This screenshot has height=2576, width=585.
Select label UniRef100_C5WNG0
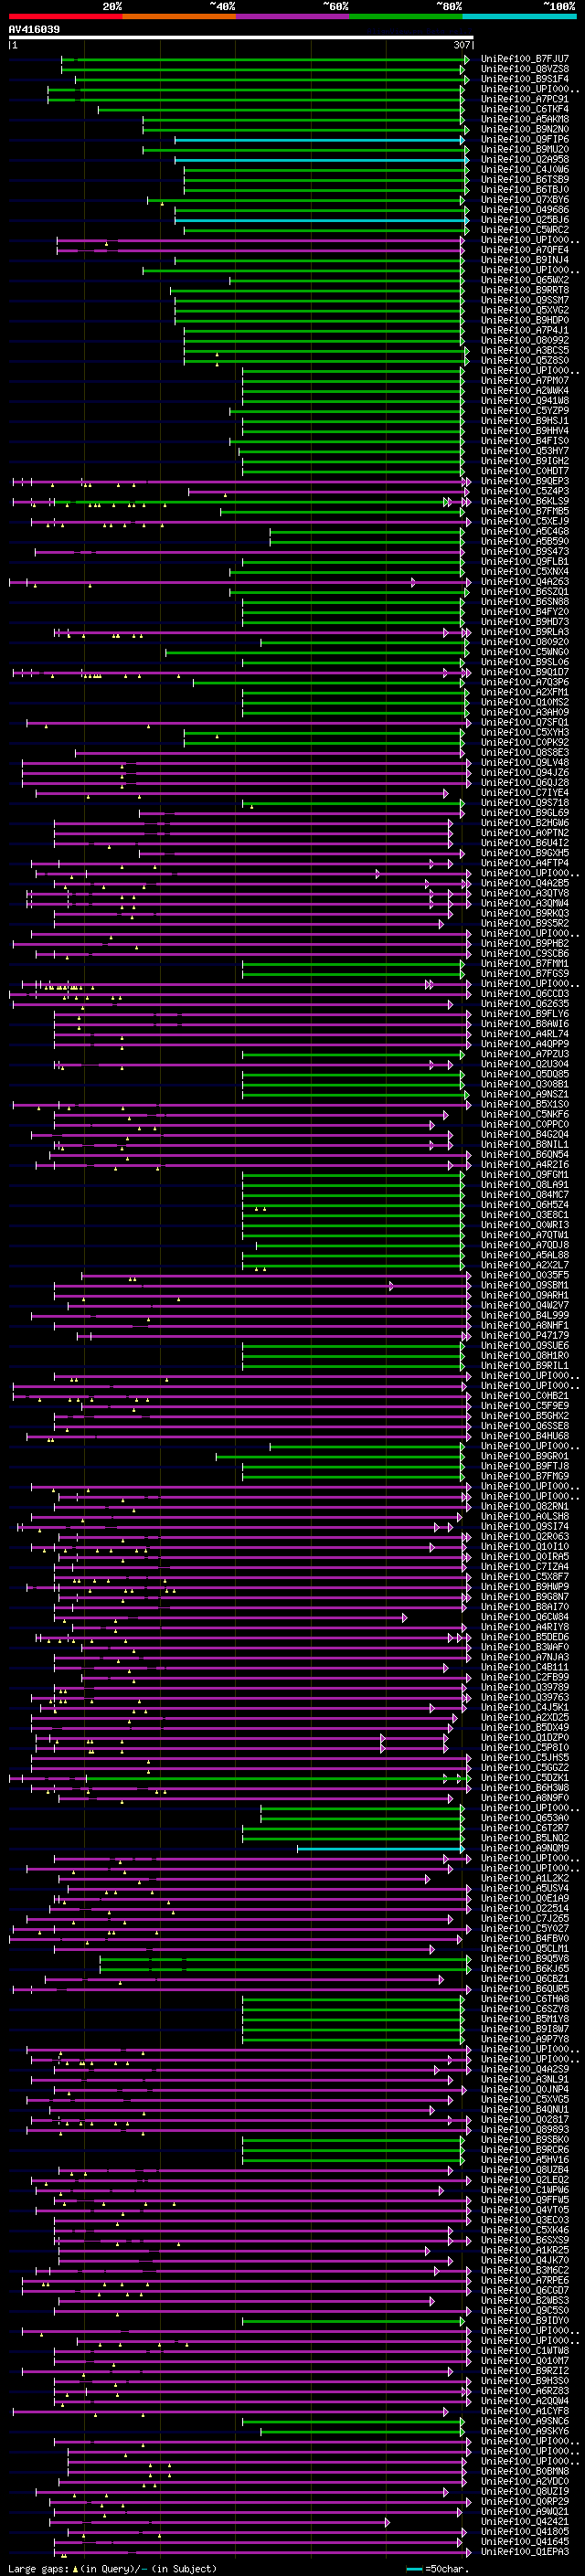click(525, 652)
